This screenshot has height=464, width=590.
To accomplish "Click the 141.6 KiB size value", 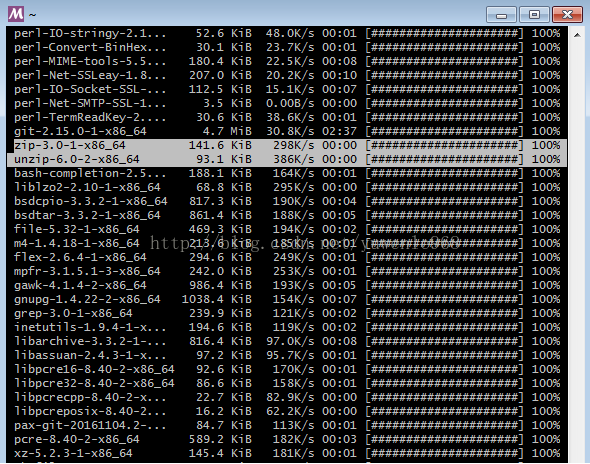I will click(220, 145).
